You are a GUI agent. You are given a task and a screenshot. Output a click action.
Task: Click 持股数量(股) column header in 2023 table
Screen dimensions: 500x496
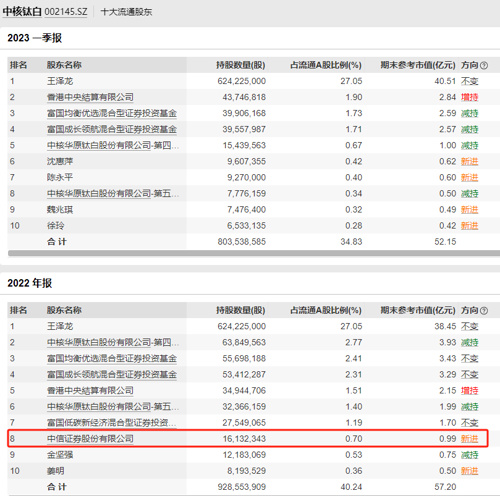point(241,65)
